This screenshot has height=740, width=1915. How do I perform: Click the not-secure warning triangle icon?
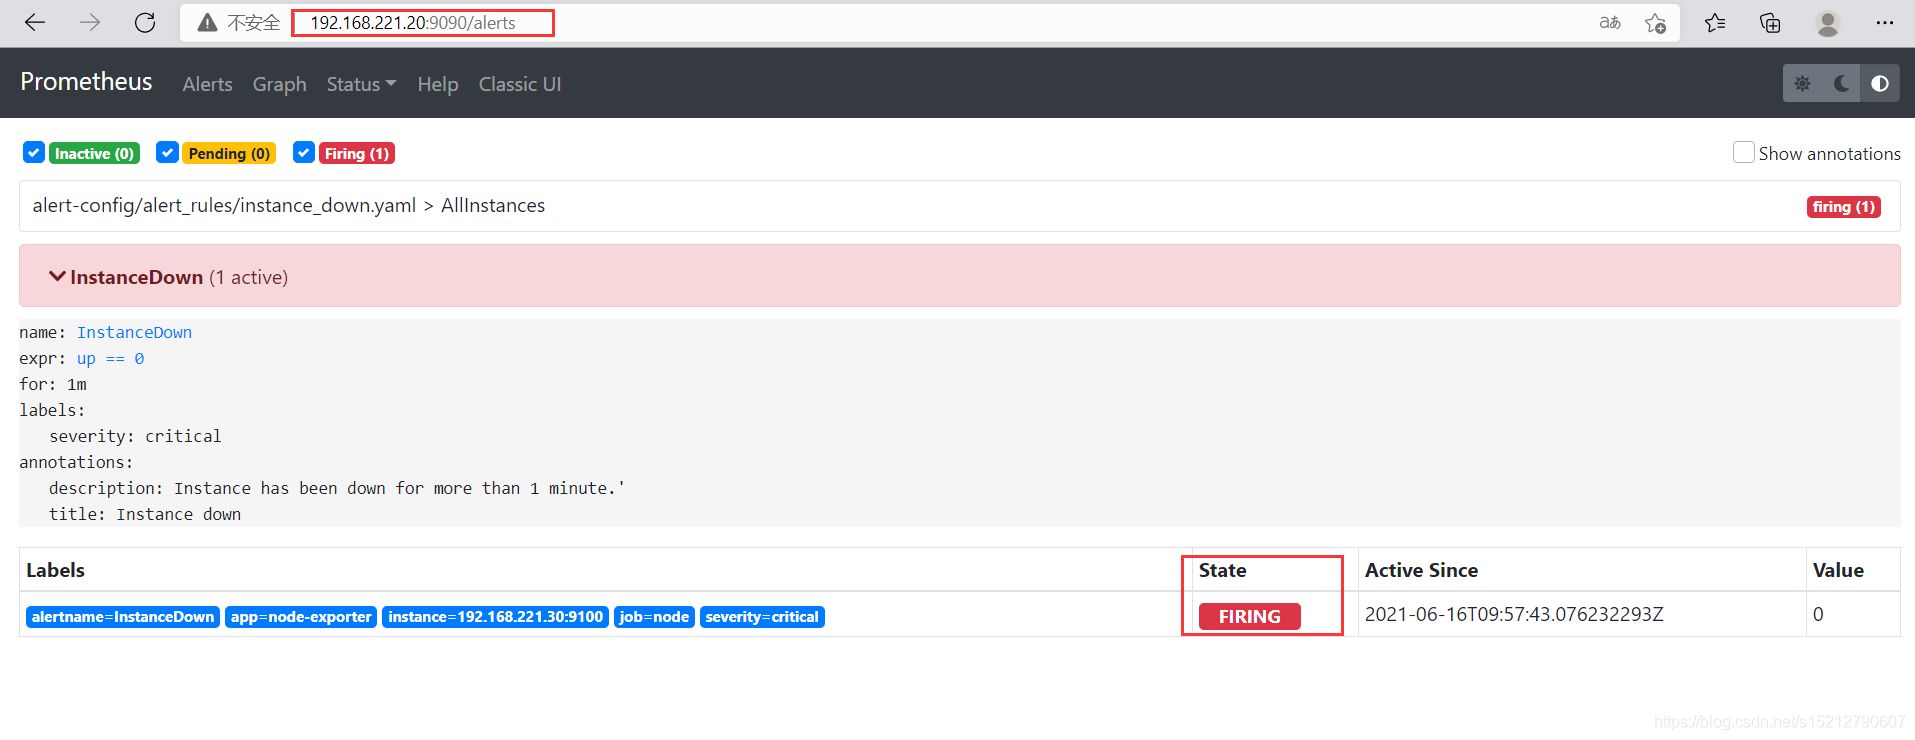point(207,23)
